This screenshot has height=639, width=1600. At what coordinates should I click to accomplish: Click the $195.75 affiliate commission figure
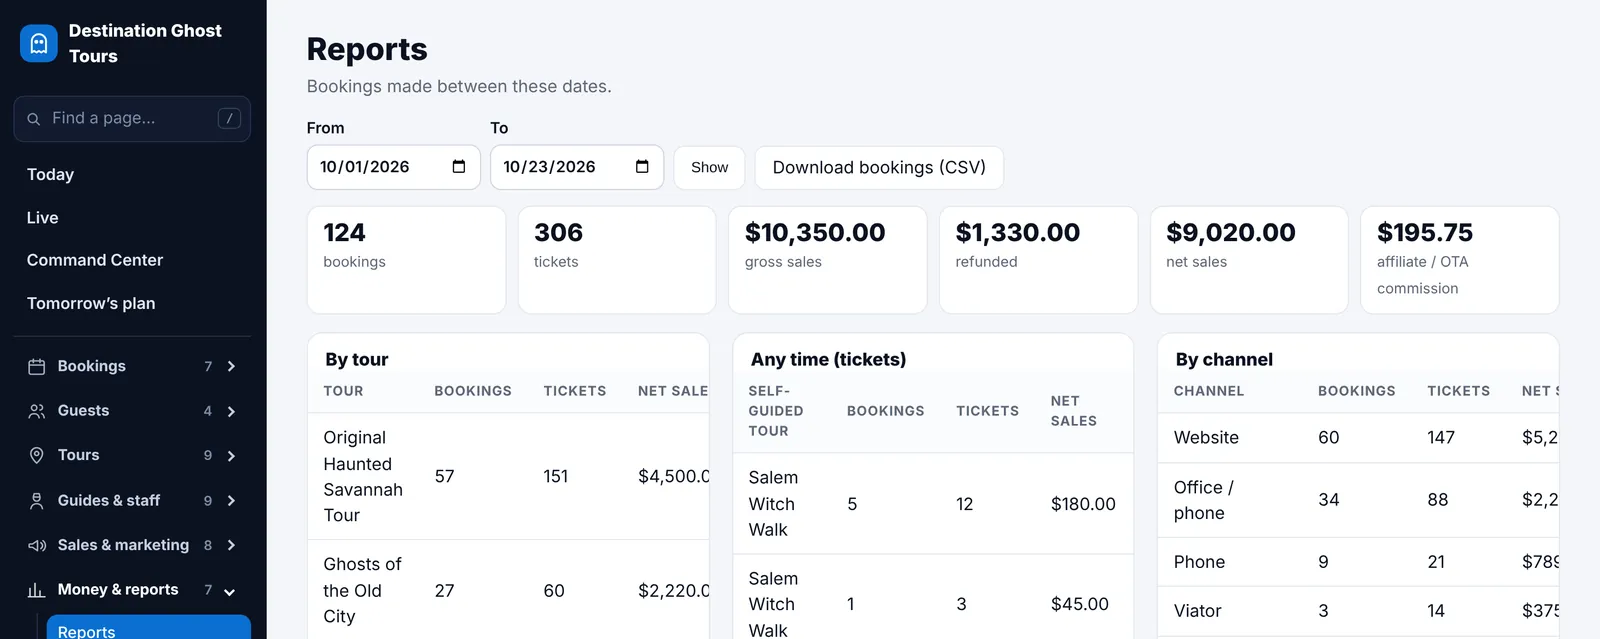point(1425,233)
